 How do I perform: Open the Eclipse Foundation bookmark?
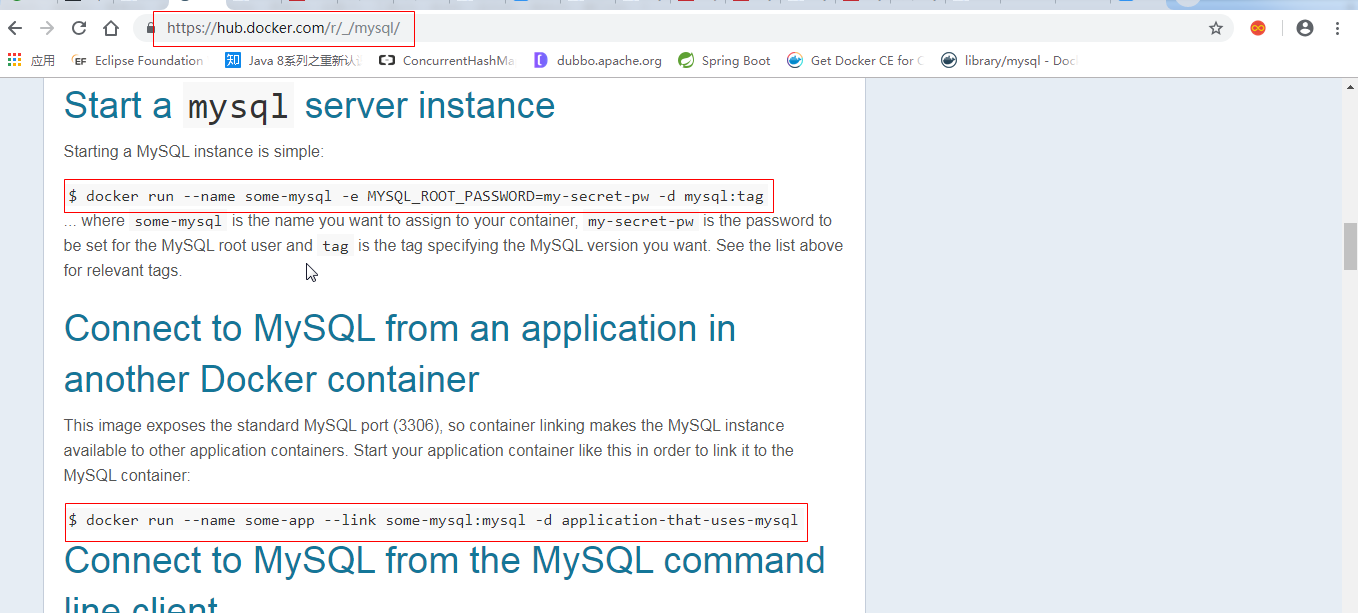138,61
